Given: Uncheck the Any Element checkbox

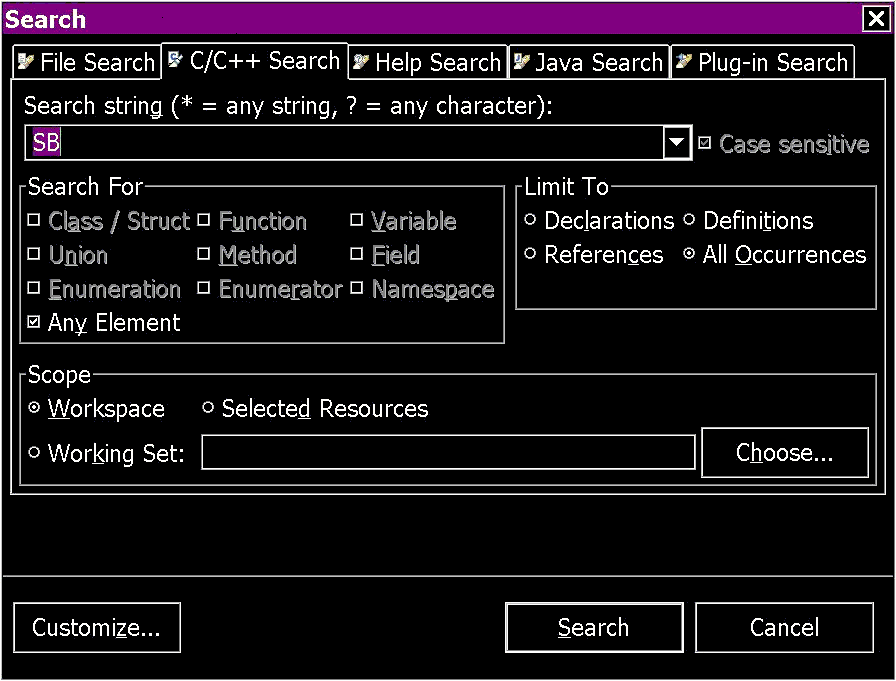Looking at the screenshot, I should click(x=34, y=322).
